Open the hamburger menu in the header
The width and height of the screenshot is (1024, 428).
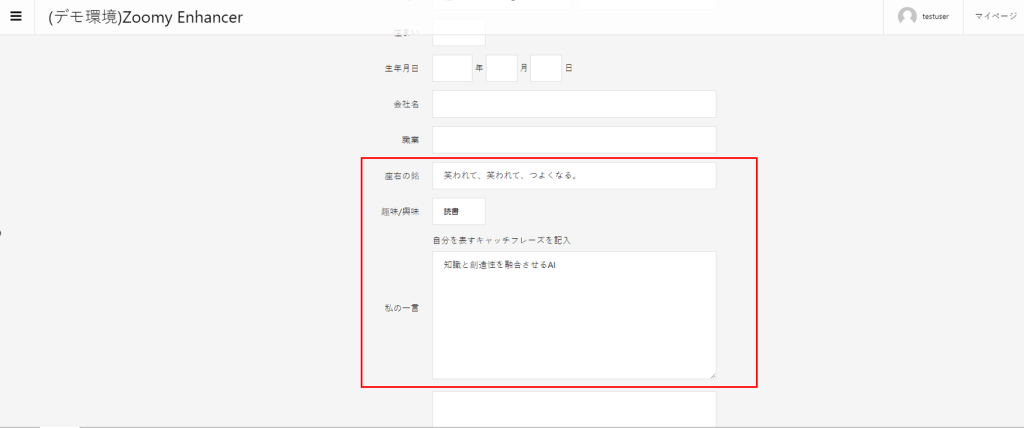pos(16,17)
